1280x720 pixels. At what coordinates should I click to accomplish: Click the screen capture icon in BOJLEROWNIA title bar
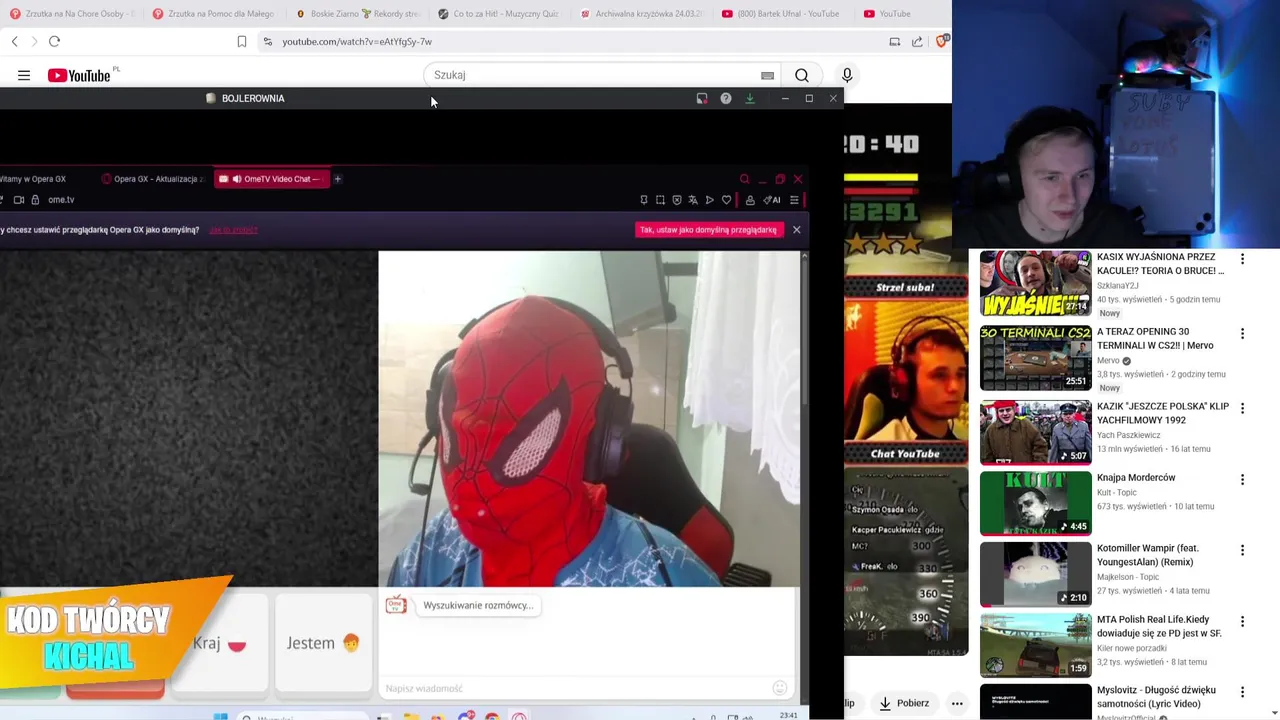[702, 98]
